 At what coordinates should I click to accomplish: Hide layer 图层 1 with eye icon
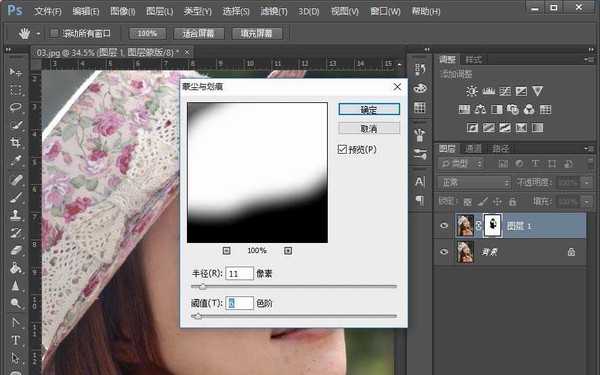click(444, 226)
